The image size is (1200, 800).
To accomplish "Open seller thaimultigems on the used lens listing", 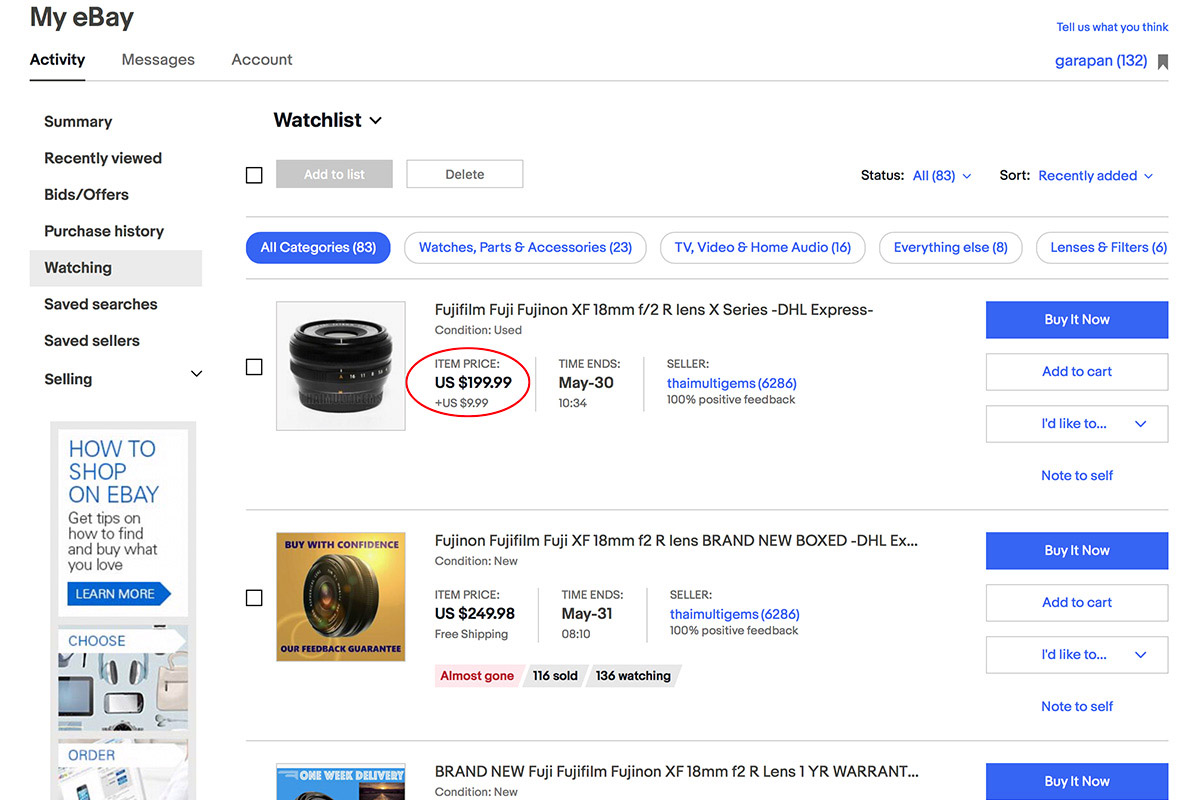I will pyautogui.click(x=732, y=383).
